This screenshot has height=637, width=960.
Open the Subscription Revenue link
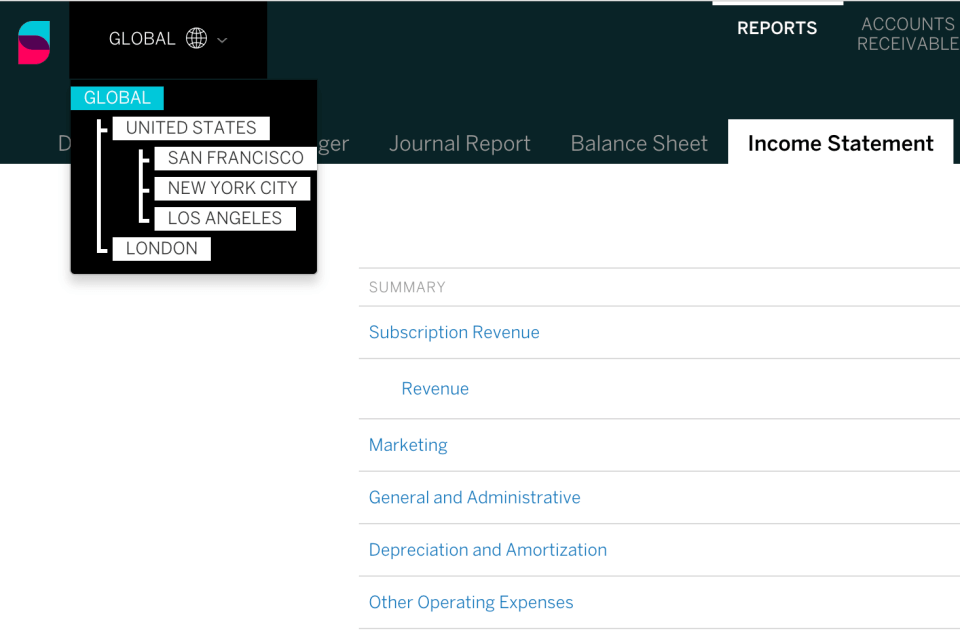click(x=454, y=332)
